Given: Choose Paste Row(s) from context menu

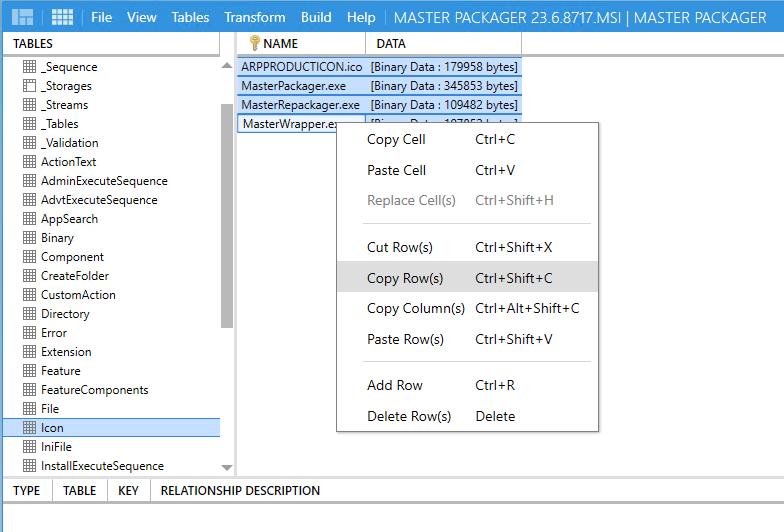Looking at the screenshot, I should coord(468,340).
